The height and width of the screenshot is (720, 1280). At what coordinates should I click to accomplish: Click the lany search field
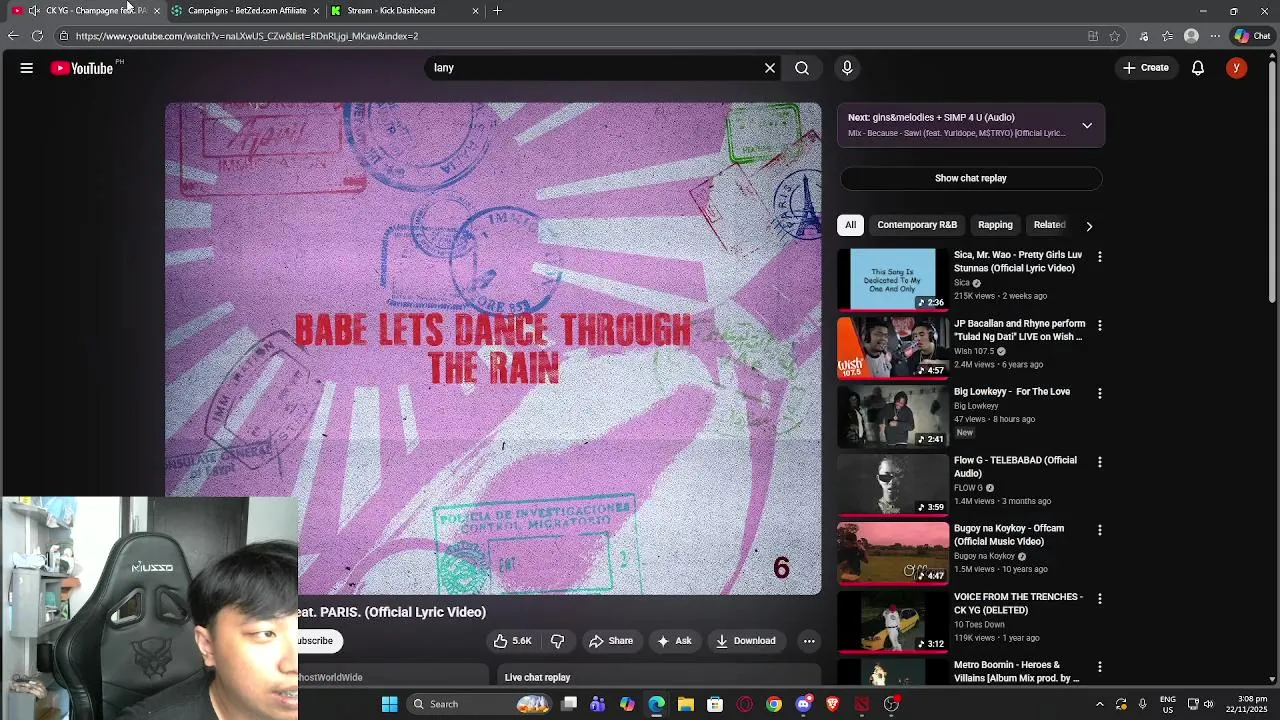(x=595, y=68)
